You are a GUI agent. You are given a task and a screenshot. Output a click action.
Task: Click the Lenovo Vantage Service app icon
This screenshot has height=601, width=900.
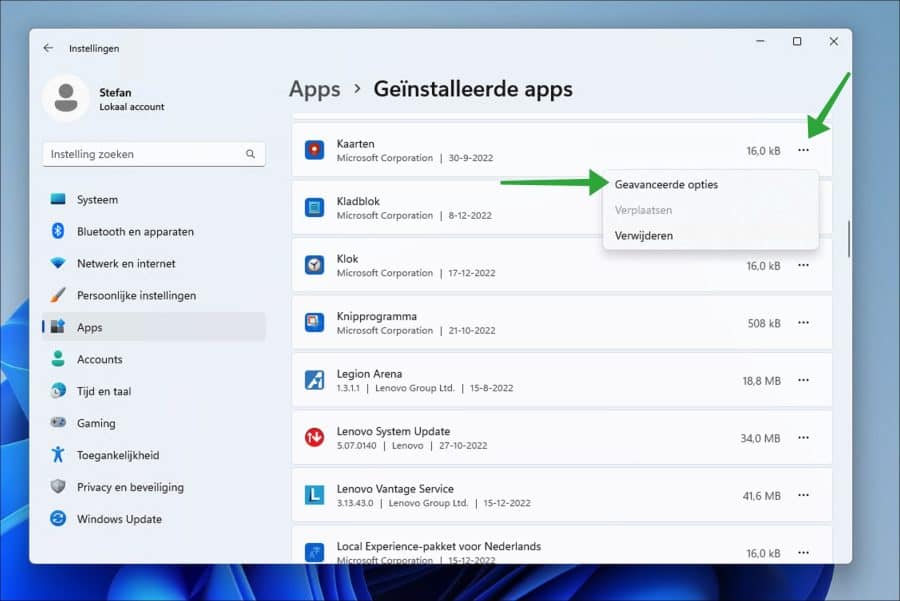pos(315,495)
